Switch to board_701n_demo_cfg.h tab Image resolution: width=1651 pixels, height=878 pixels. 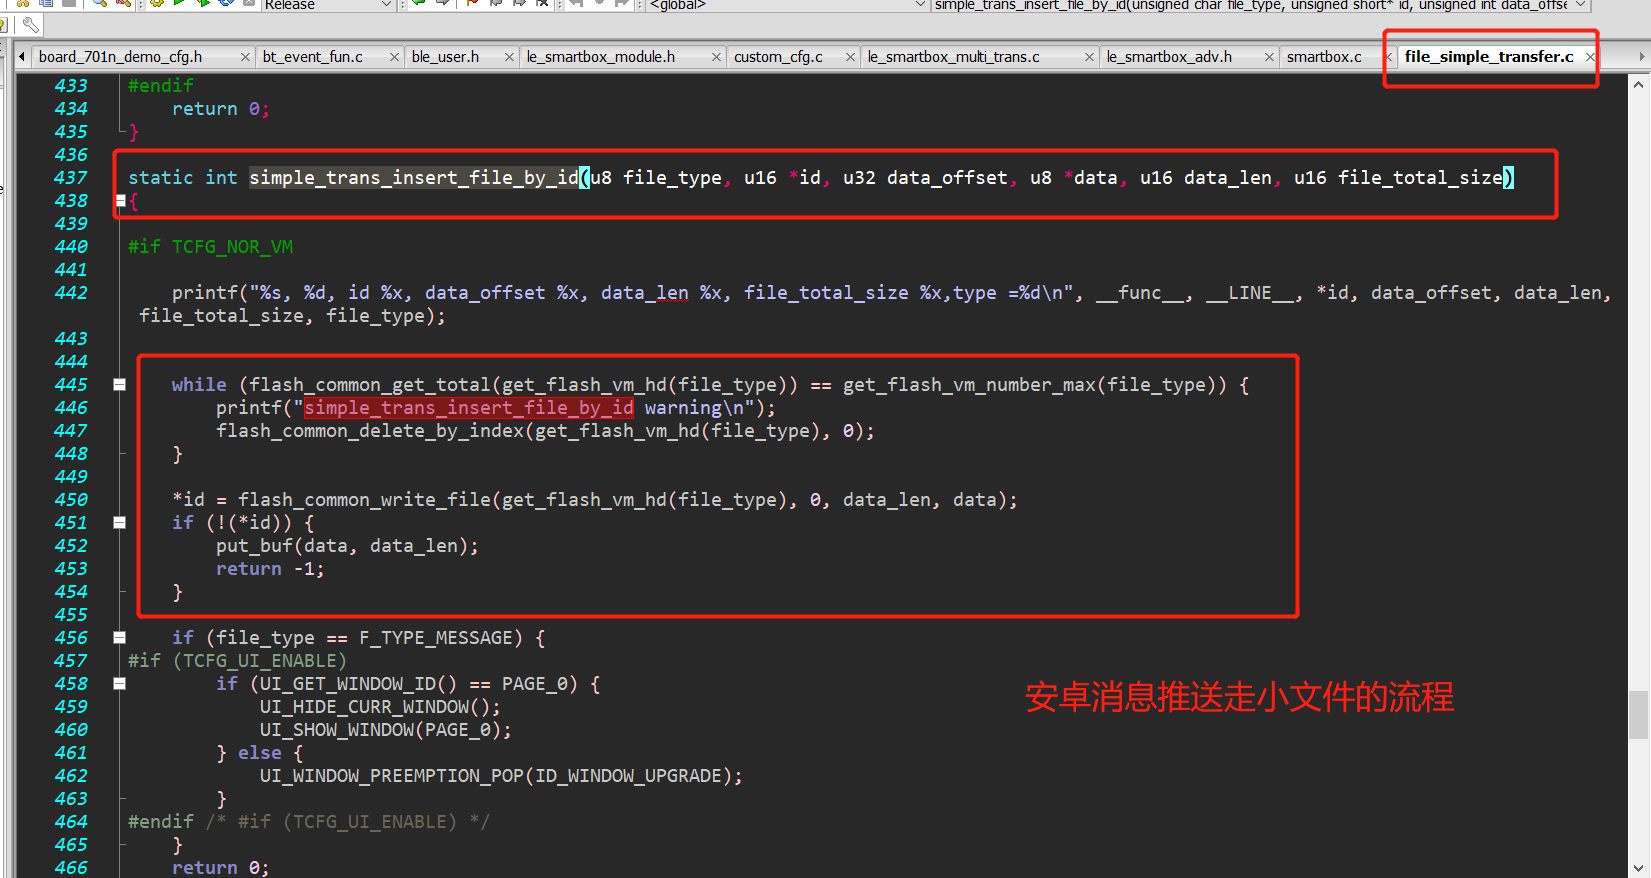pos(120,57)
